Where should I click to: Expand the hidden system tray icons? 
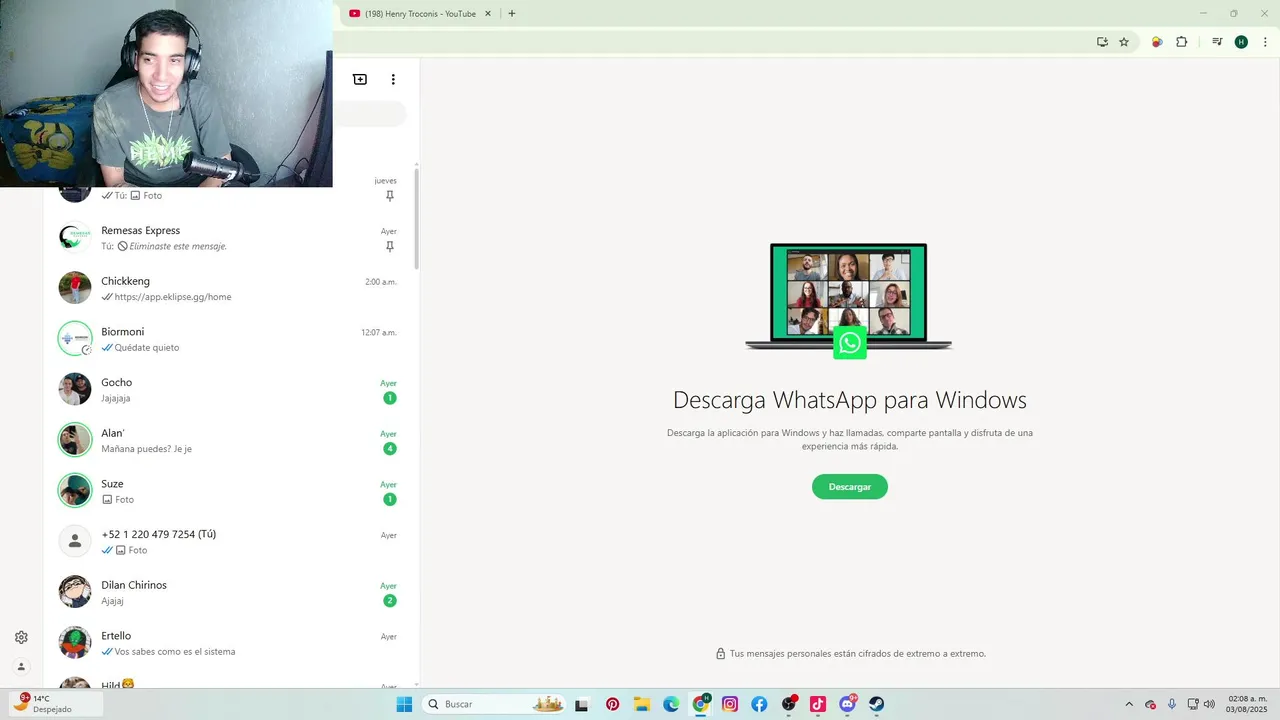pos(1130,704)
